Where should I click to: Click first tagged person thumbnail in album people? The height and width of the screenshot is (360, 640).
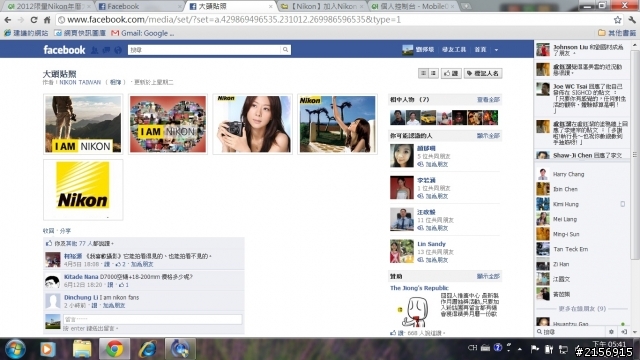(397, 118)
